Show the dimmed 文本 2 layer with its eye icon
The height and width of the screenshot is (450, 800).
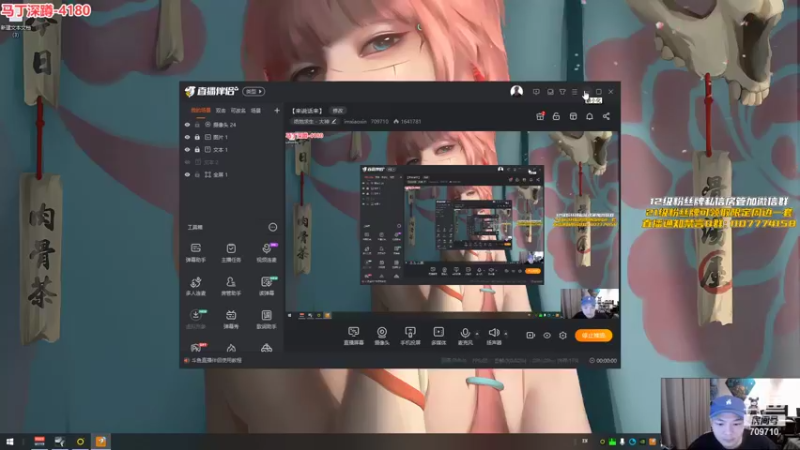click(x=187, y=162)
